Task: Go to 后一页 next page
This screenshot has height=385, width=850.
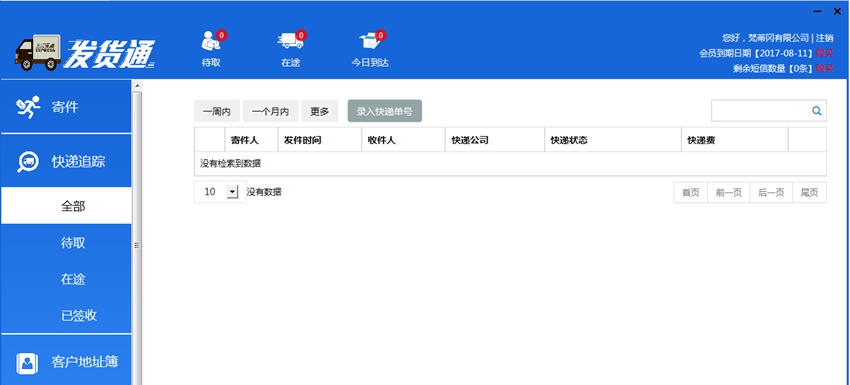Action: [771, 192]
